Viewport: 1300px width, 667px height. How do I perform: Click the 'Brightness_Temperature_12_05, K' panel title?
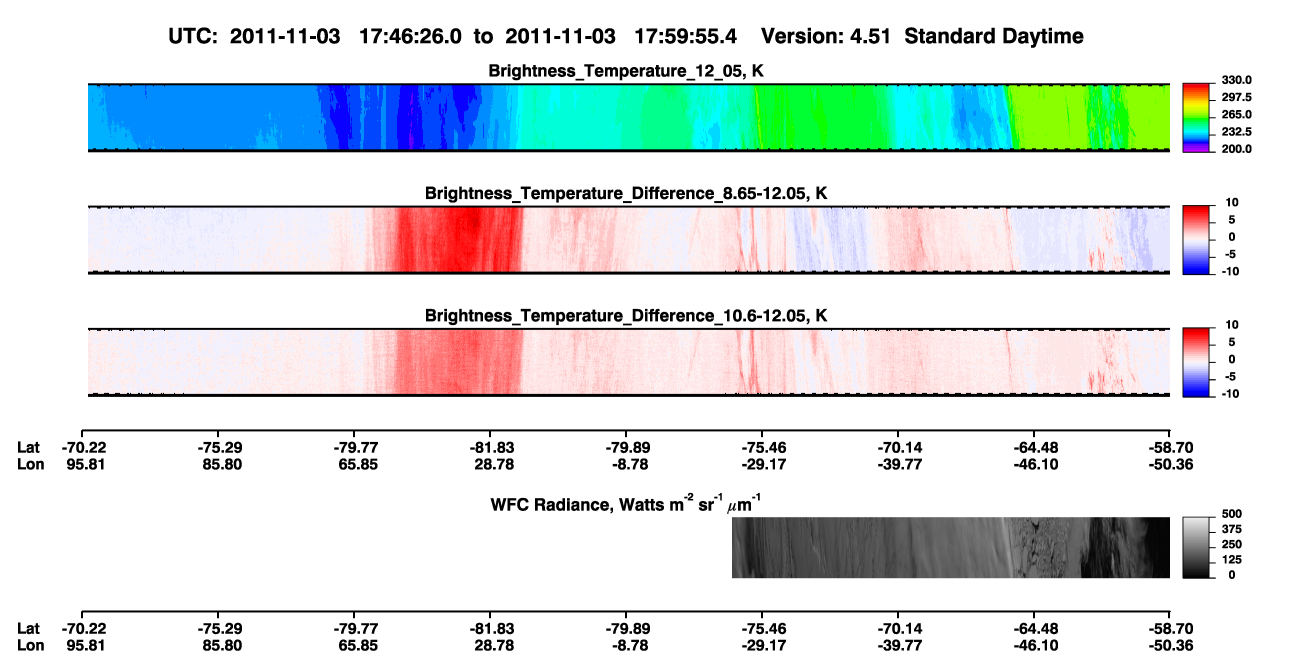coord(627,70)
